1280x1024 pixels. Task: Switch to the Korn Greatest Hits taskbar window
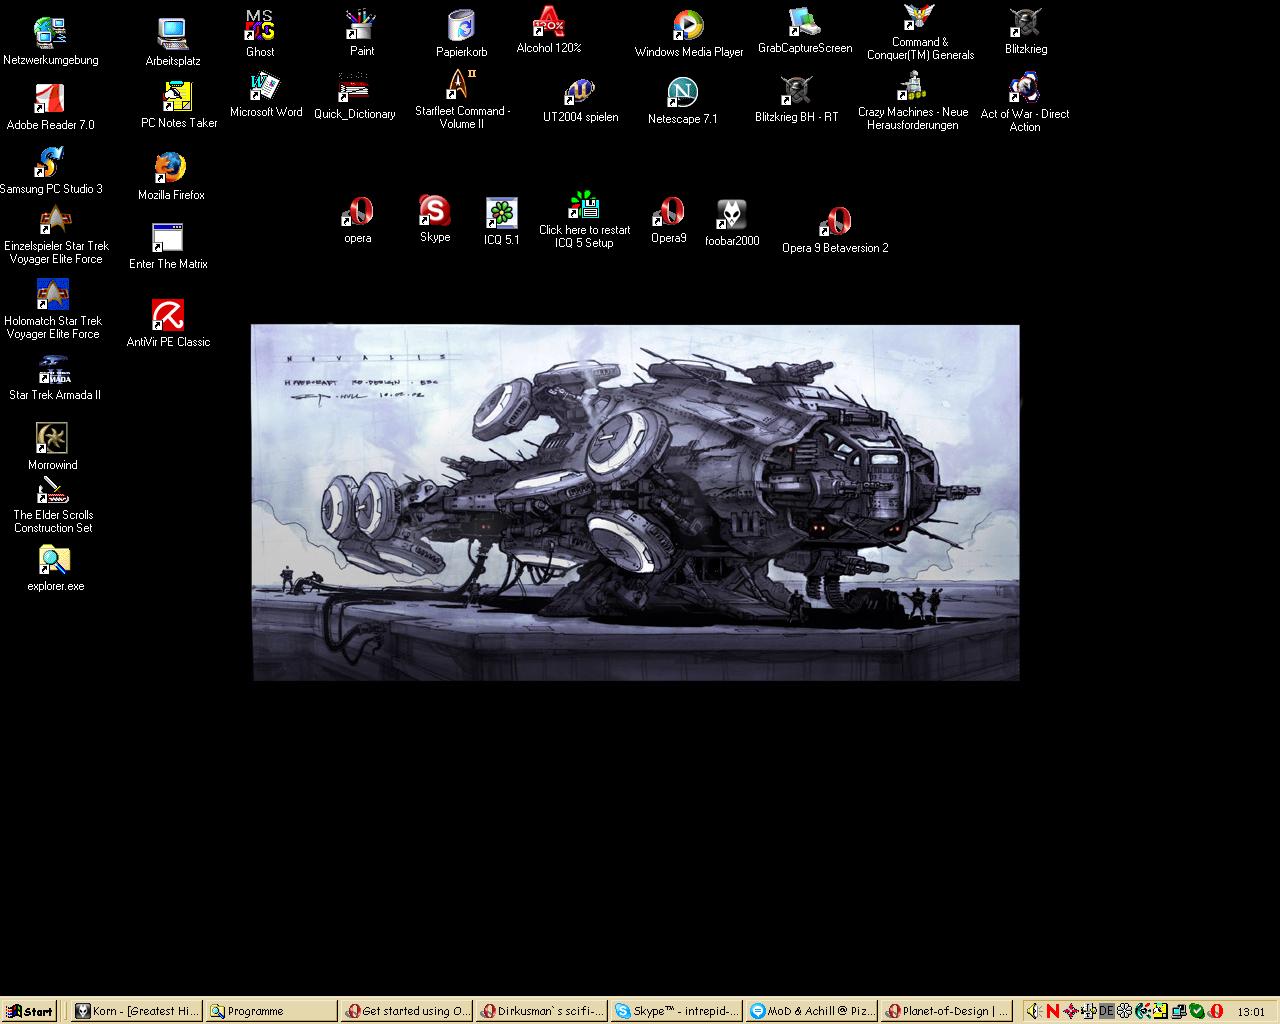137,1011
